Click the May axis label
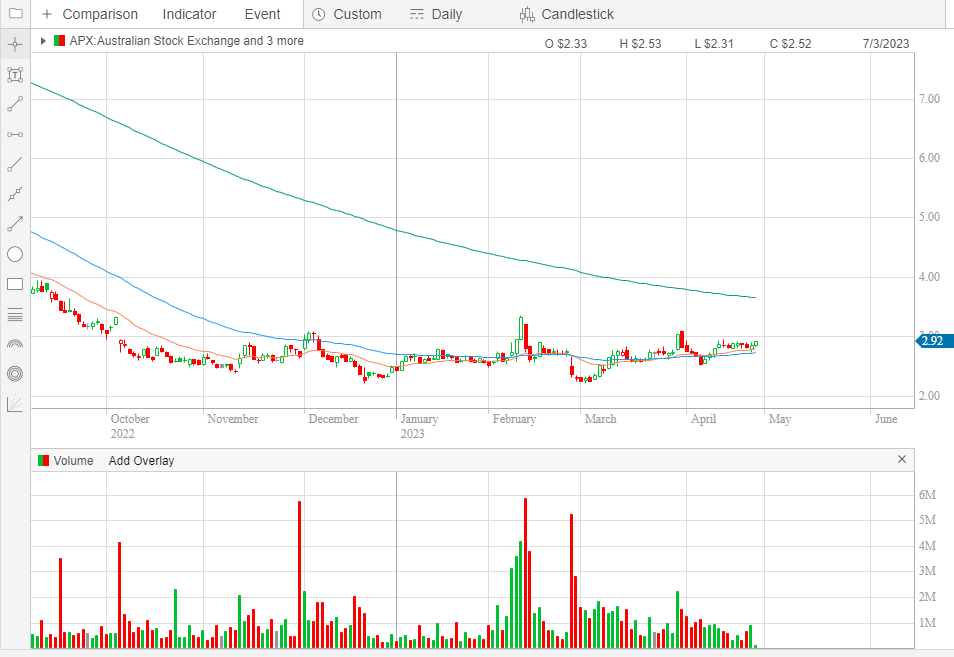This screenshot has width=954, height=657. click(779, 419)
